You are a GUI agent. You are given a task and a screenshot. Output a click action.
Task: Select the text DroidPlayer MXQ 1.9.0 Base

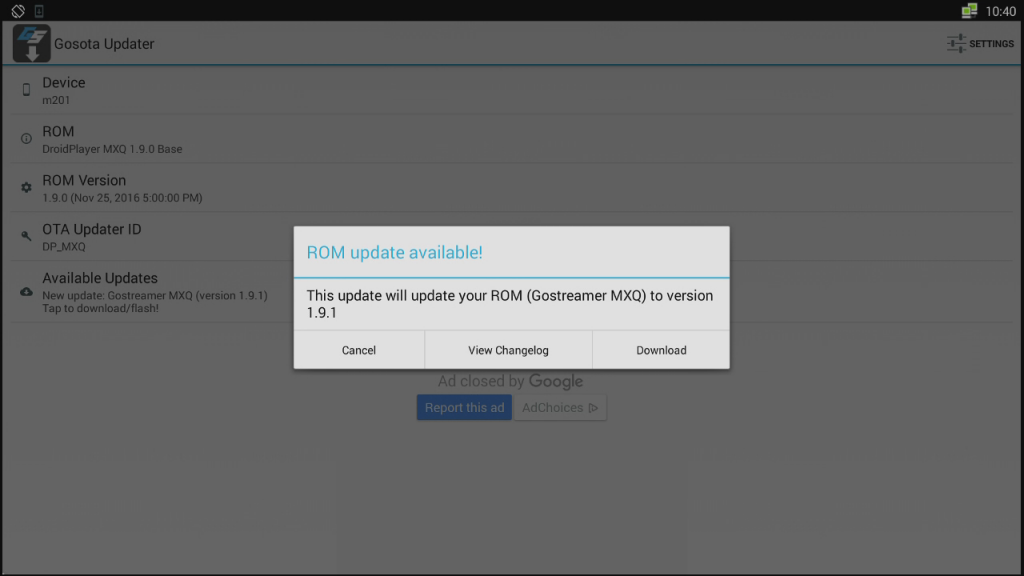[x=112, y=149]
